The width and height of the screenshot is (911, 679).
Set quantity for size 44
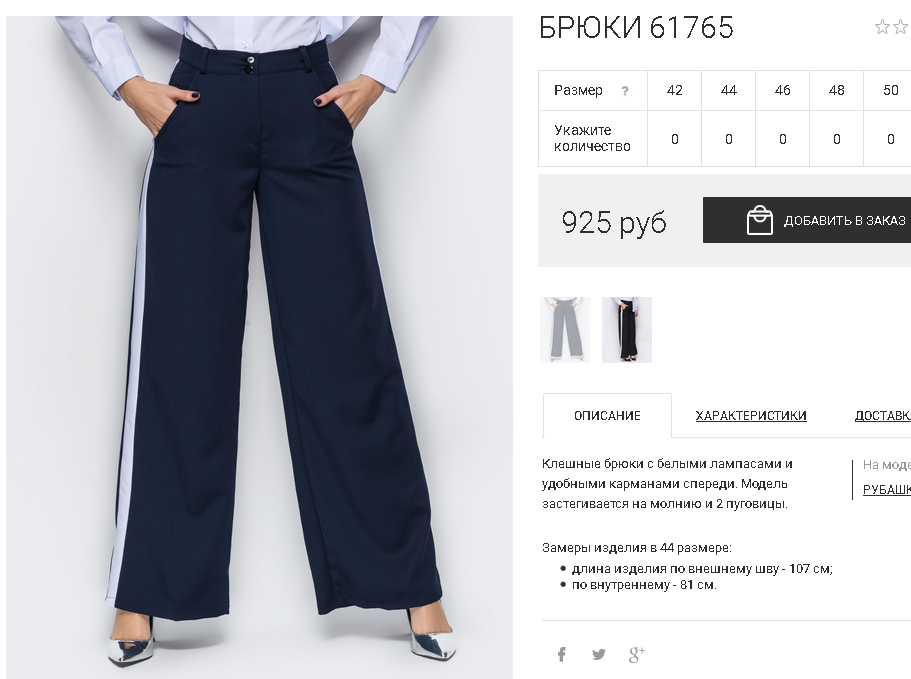coord(729,139)
